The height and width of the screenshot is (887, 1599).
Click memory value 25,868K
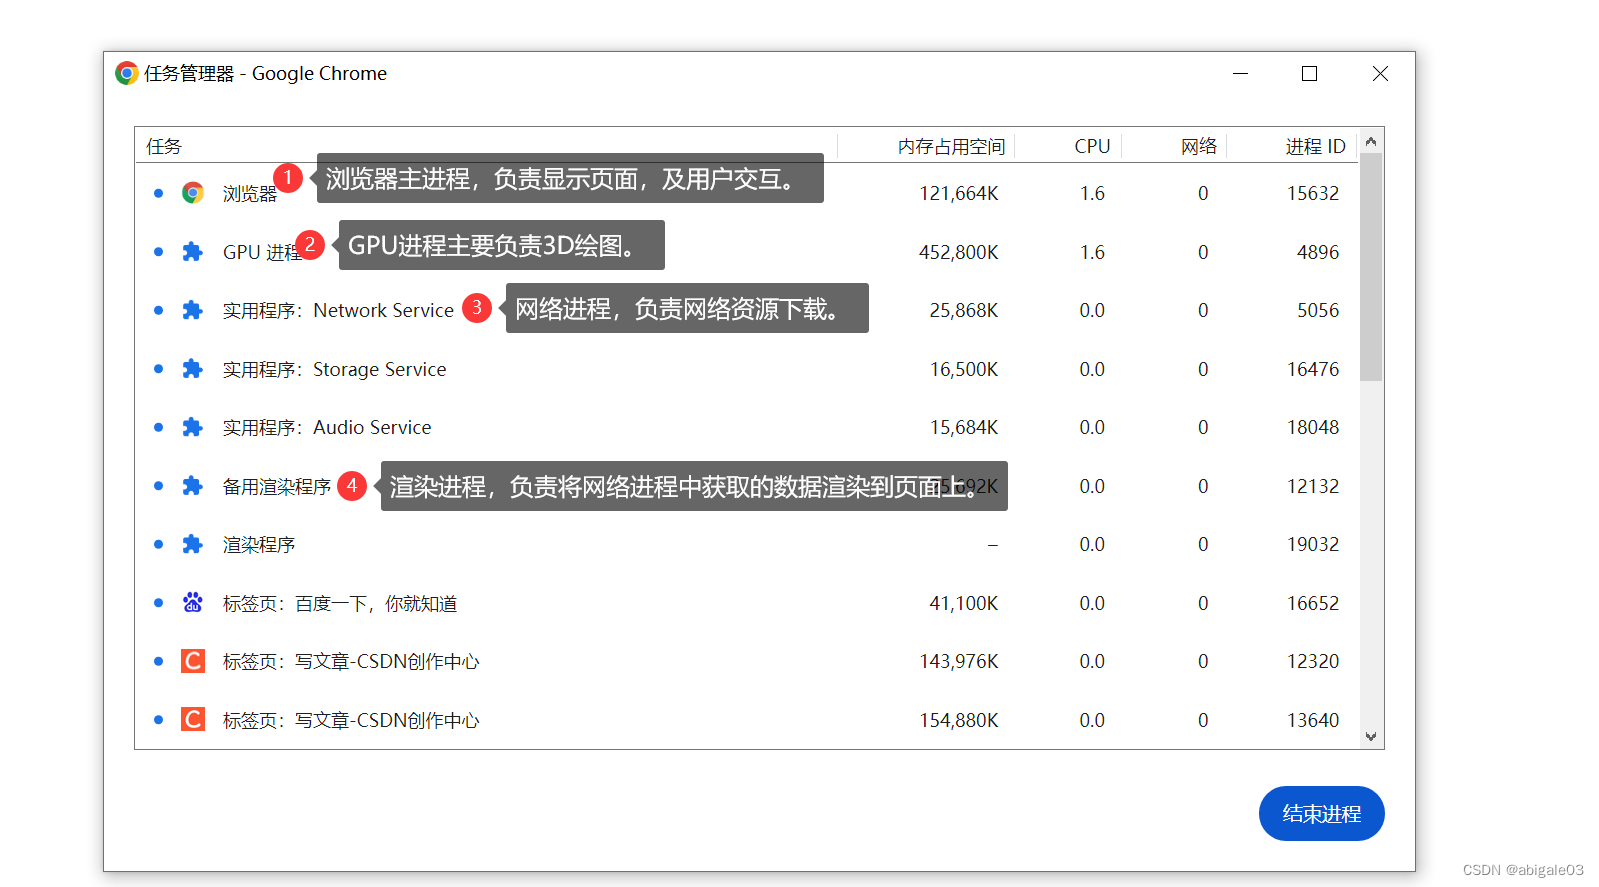tap(964, 310)
